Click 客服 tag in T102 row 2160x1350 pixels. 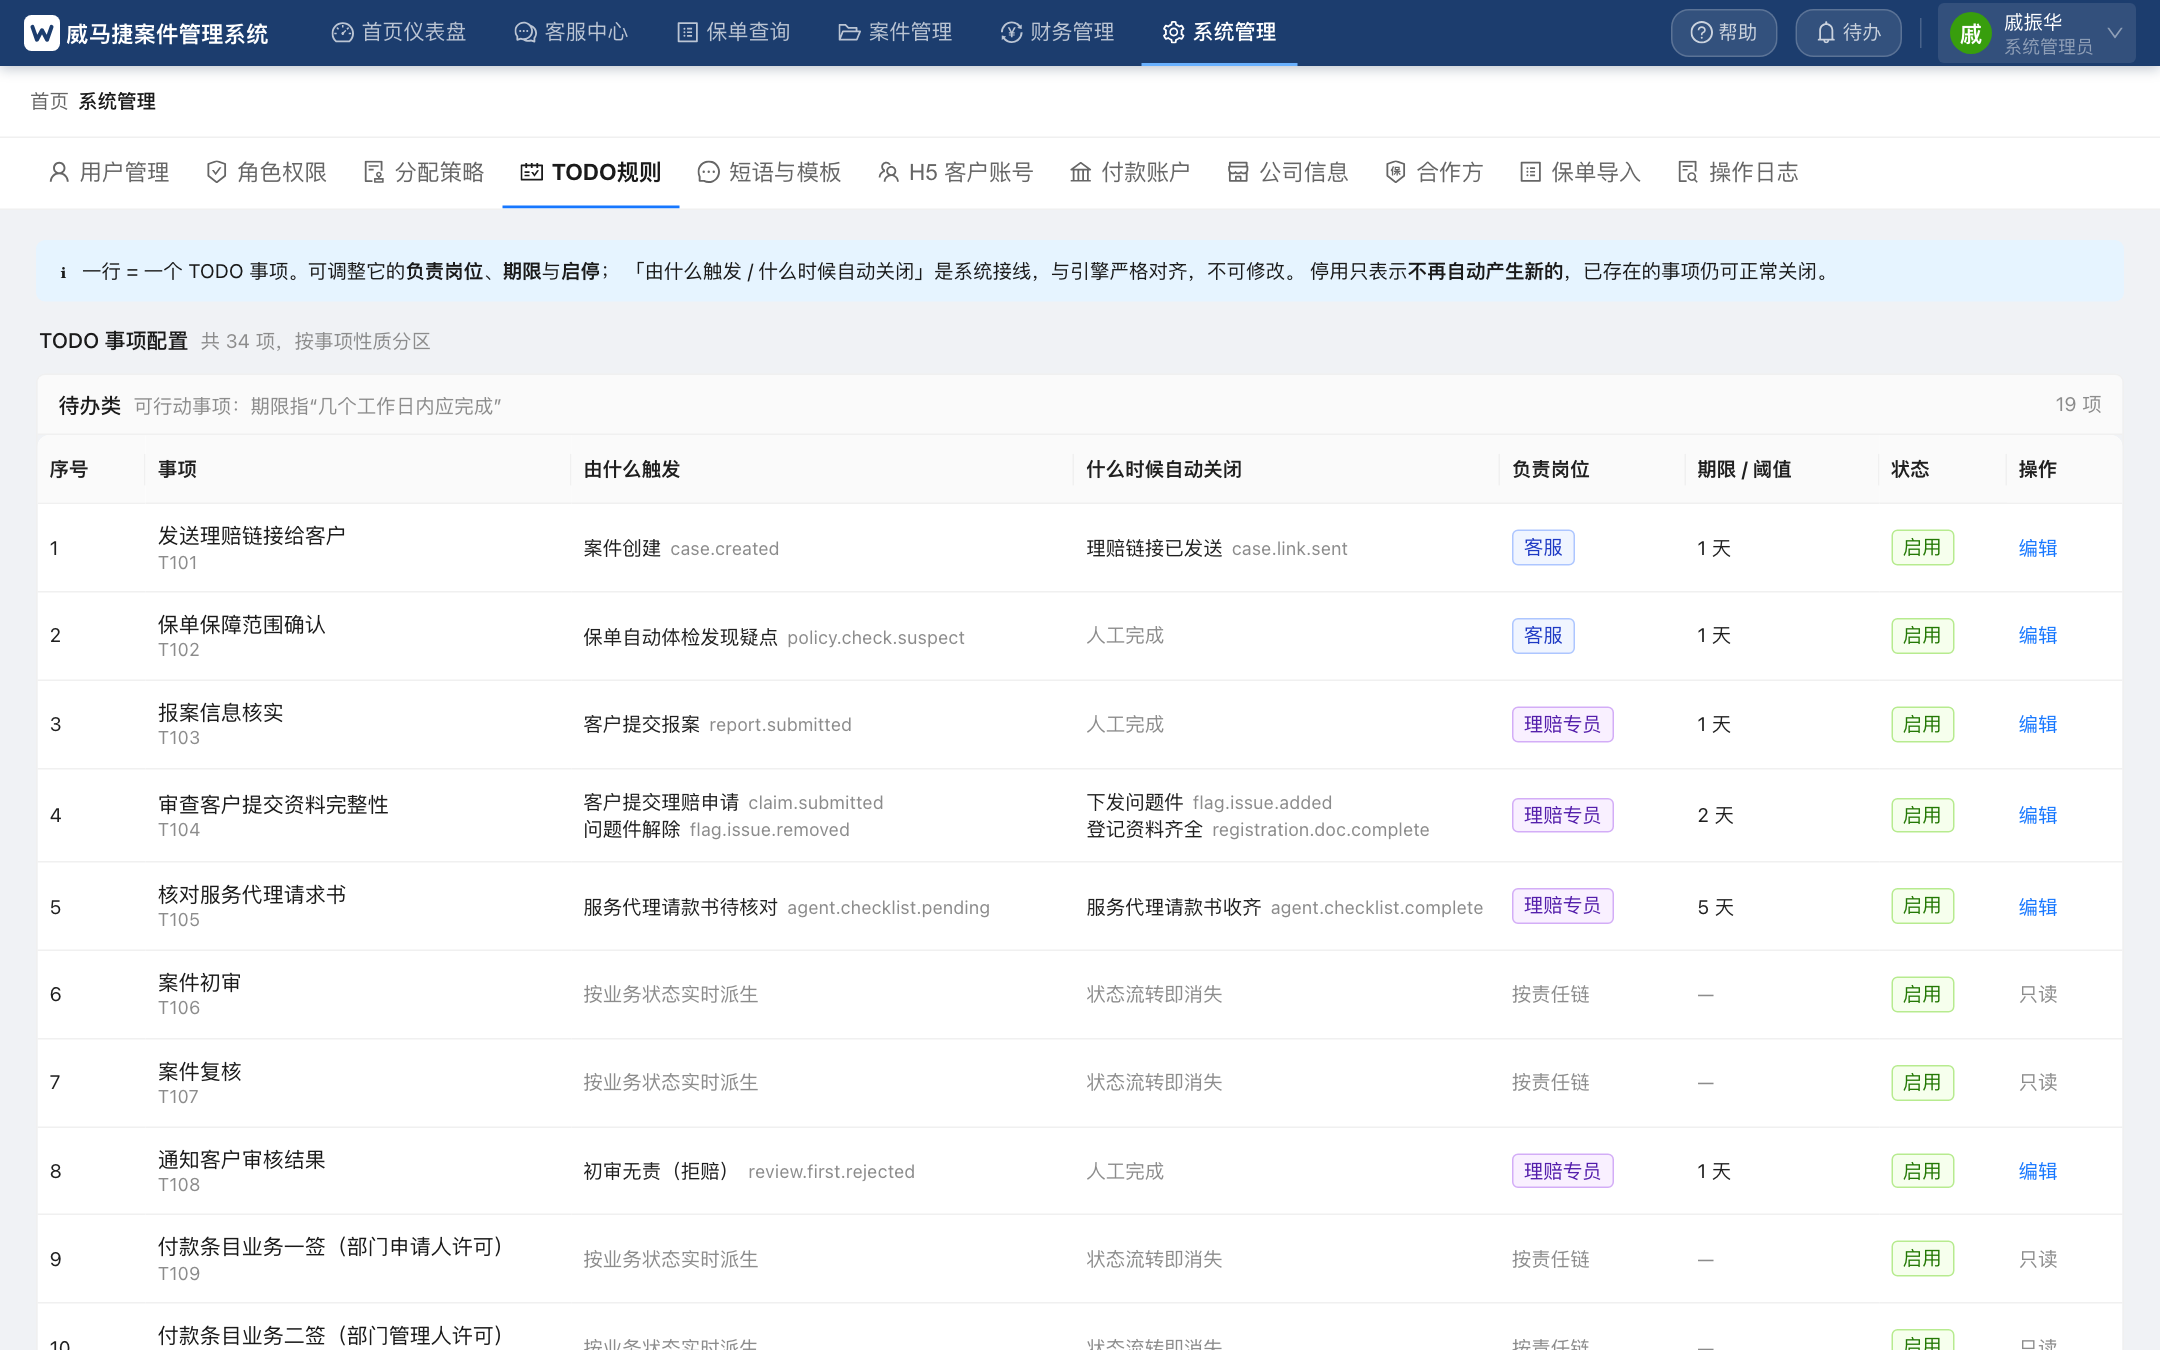[x=1543, y=635]
